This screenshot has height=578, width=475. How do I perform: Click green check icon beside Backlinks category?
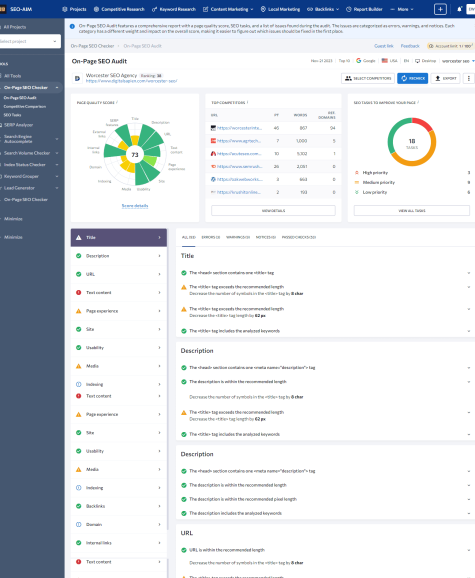(x=78, y=506)
